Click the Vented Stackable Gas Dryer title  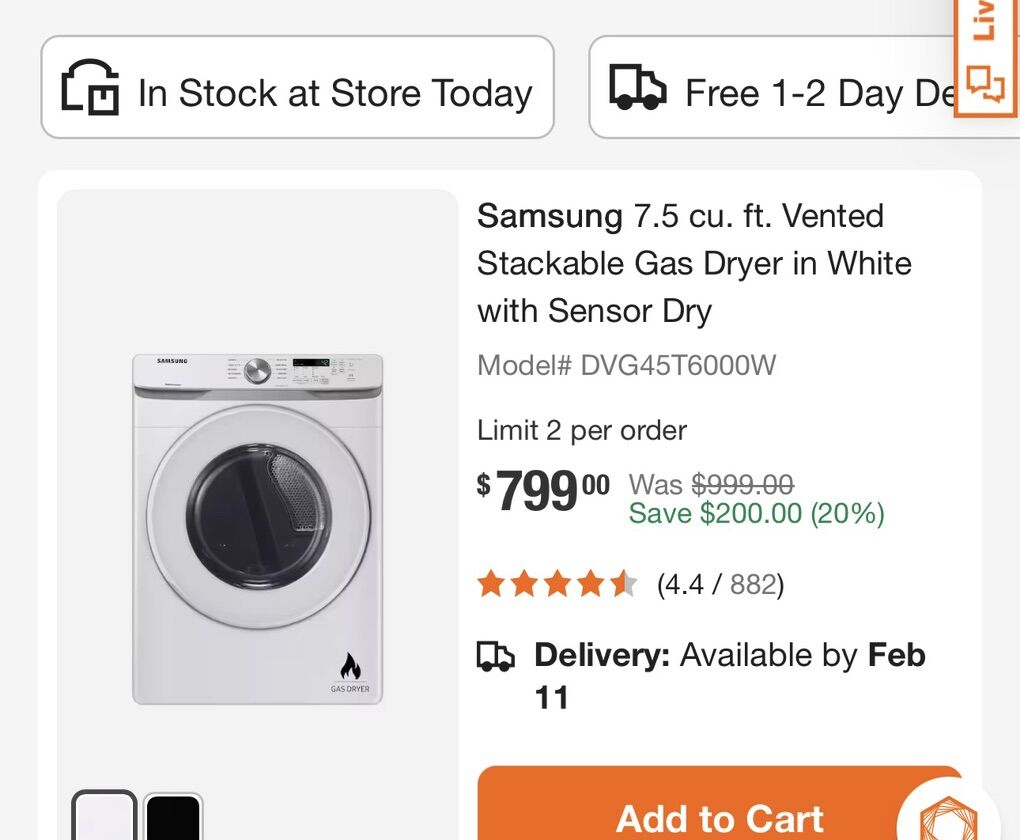(694, 263)
